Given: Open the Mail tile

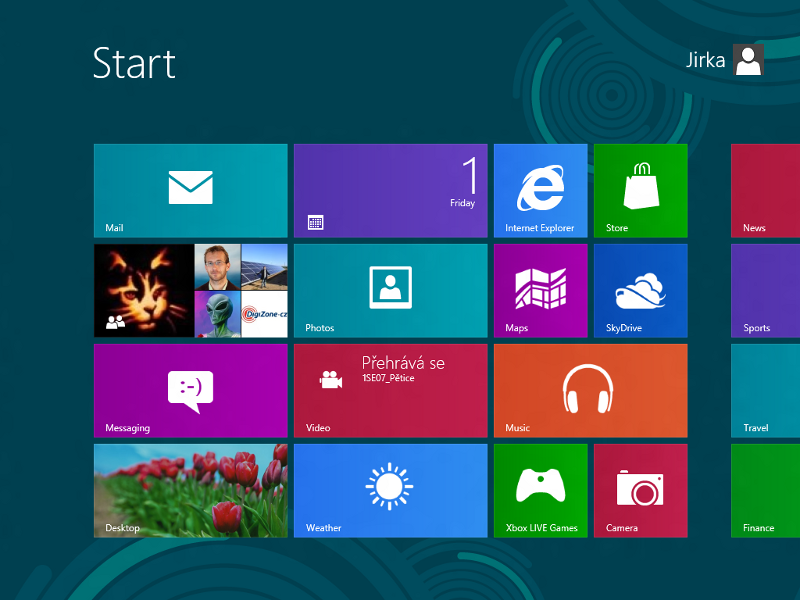Looking at the screenshot, I should pyautogui.click(x=190, y=190).
